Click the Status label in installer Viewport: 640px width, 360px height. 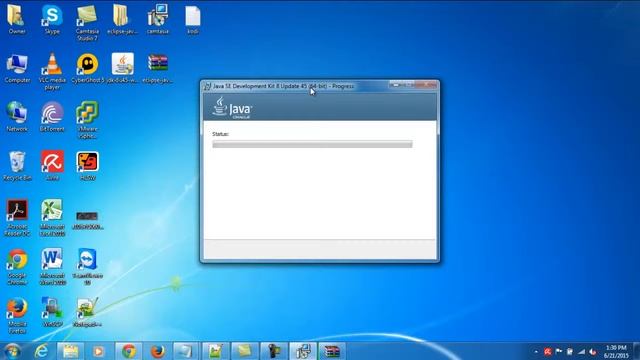(220, 134)
